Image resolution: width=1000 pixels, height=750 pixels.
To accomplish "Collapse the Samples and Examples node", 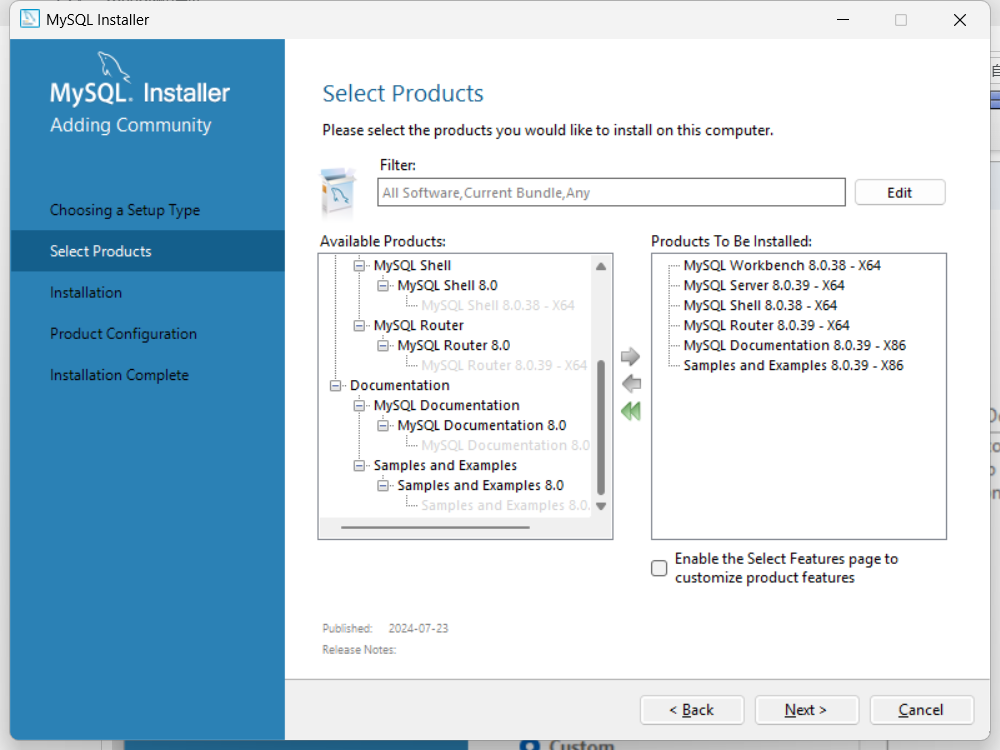I will [x=360, y=465].
